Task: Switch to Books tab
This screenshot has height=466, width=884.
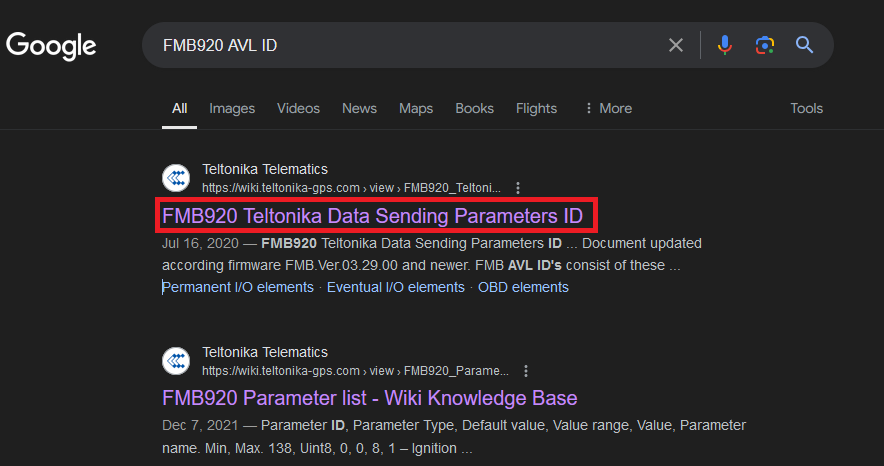Action: (474, 108)
